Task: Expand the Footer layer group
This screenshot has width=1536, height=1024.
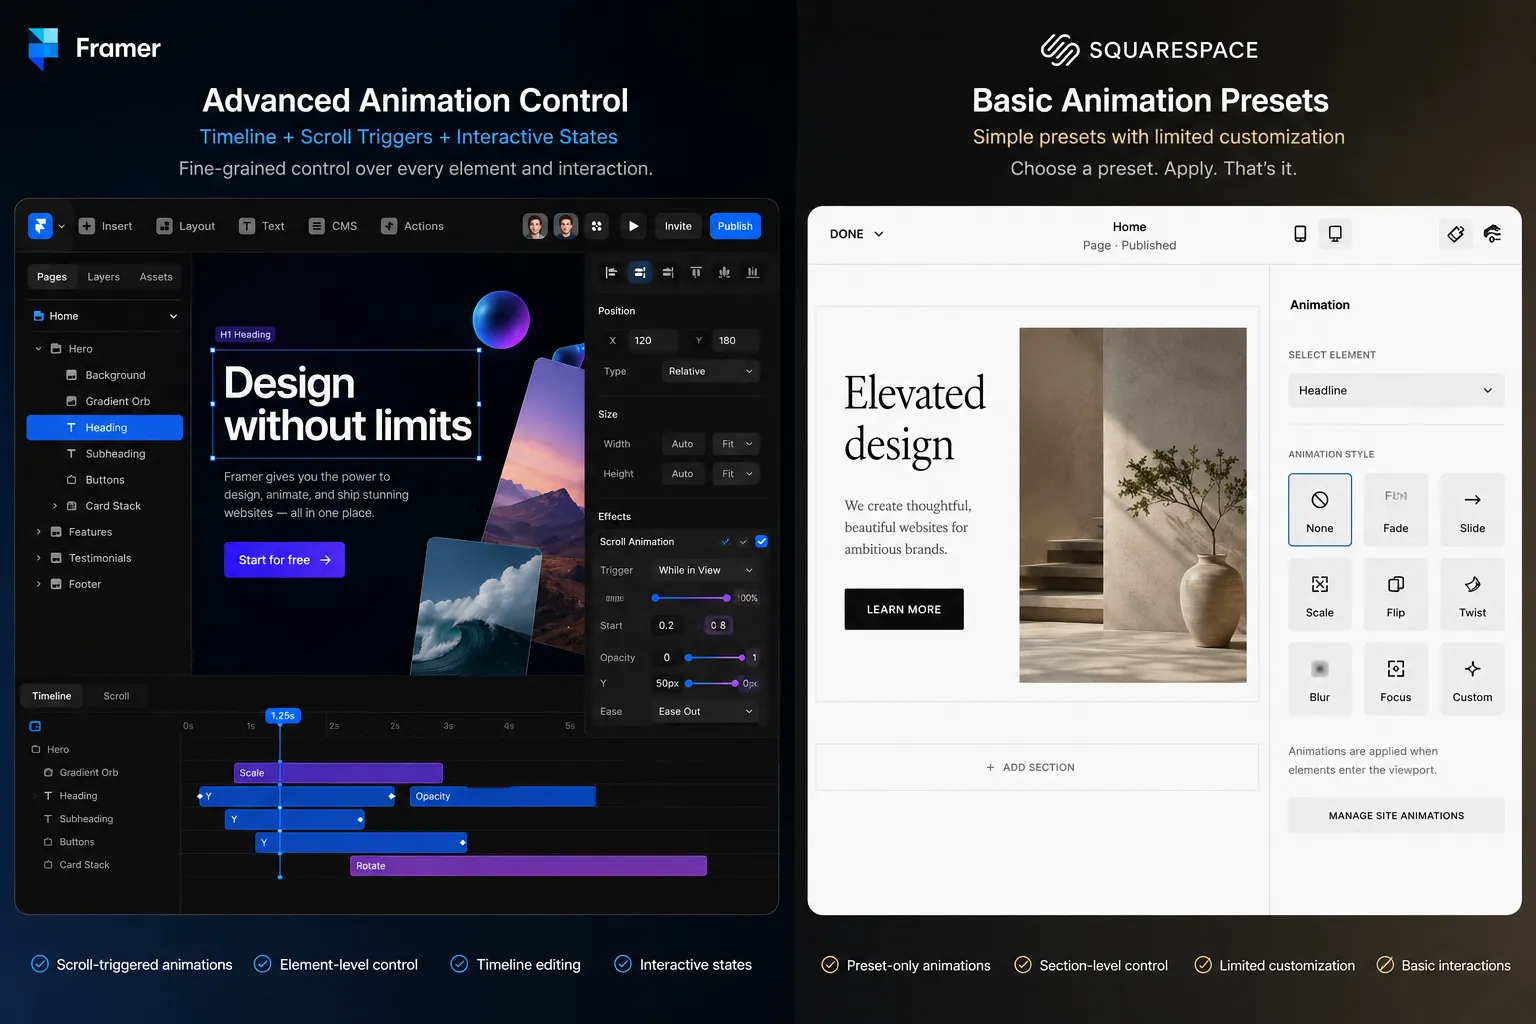Action: pyautogui.click(x=39, y=584)
